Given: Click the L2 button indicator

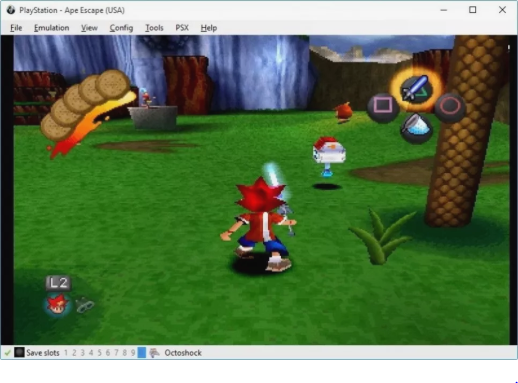Looking at the screenshot, I should 58,283.
